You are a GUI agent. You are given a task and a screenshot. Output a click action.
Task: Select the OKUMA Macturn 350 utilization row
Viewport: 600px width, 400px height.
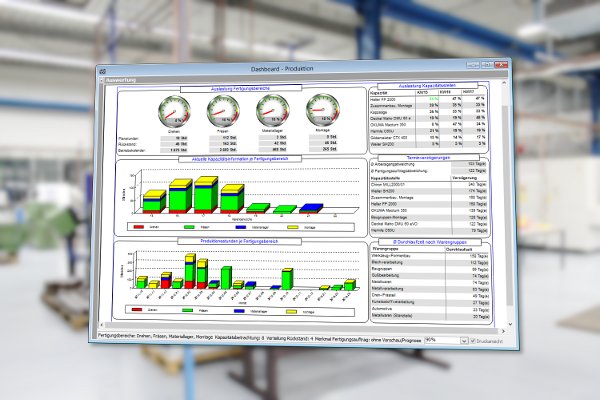[428, 125]
